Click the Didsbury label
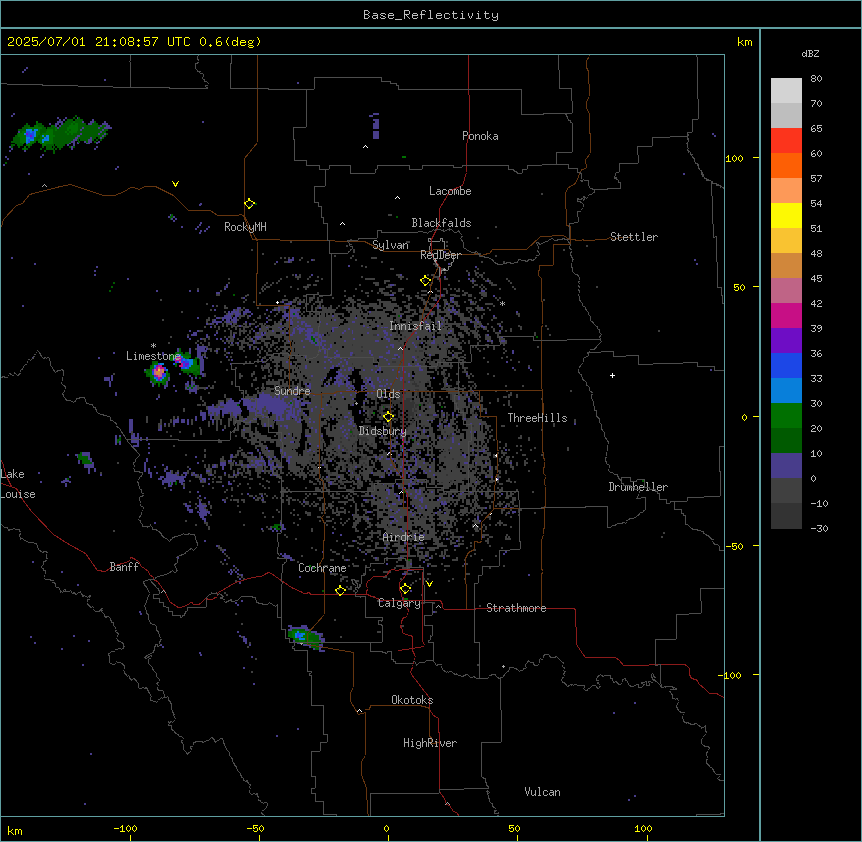Viewport: 862px width, 842px height. pyautogui.click(x=382, y=431)
